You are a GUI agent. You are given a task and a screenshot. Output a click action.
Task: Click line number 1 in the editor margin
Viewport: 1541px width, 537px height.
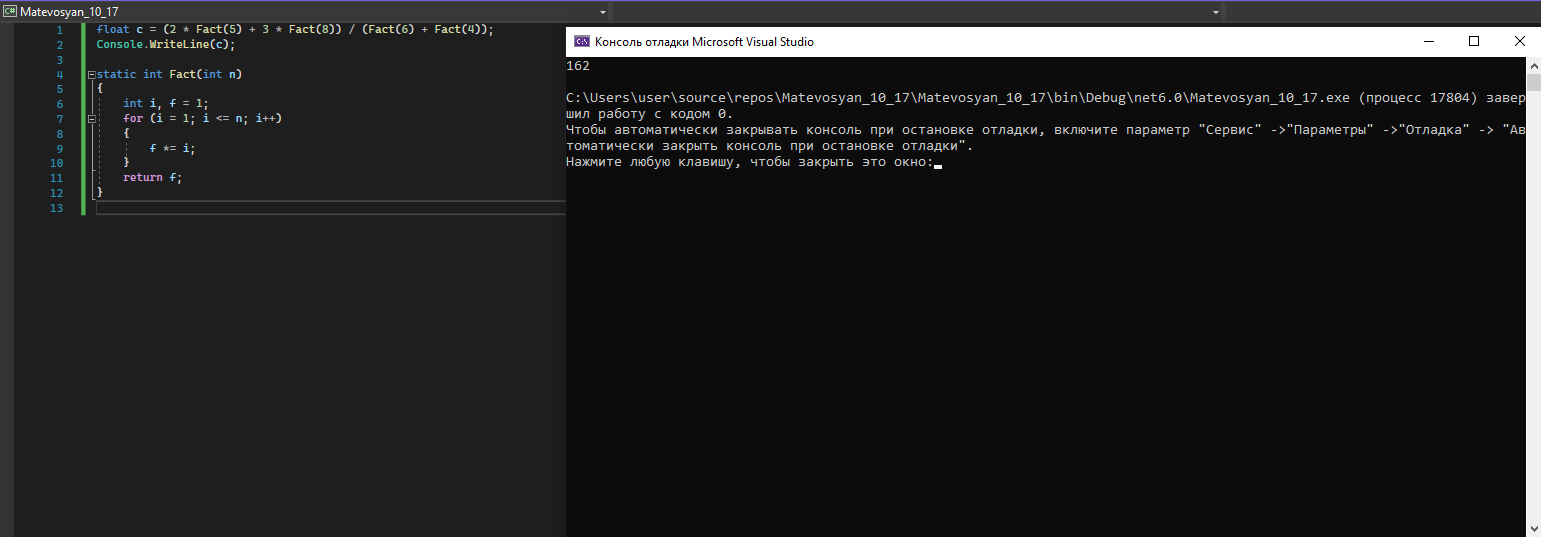coord(60,30)
